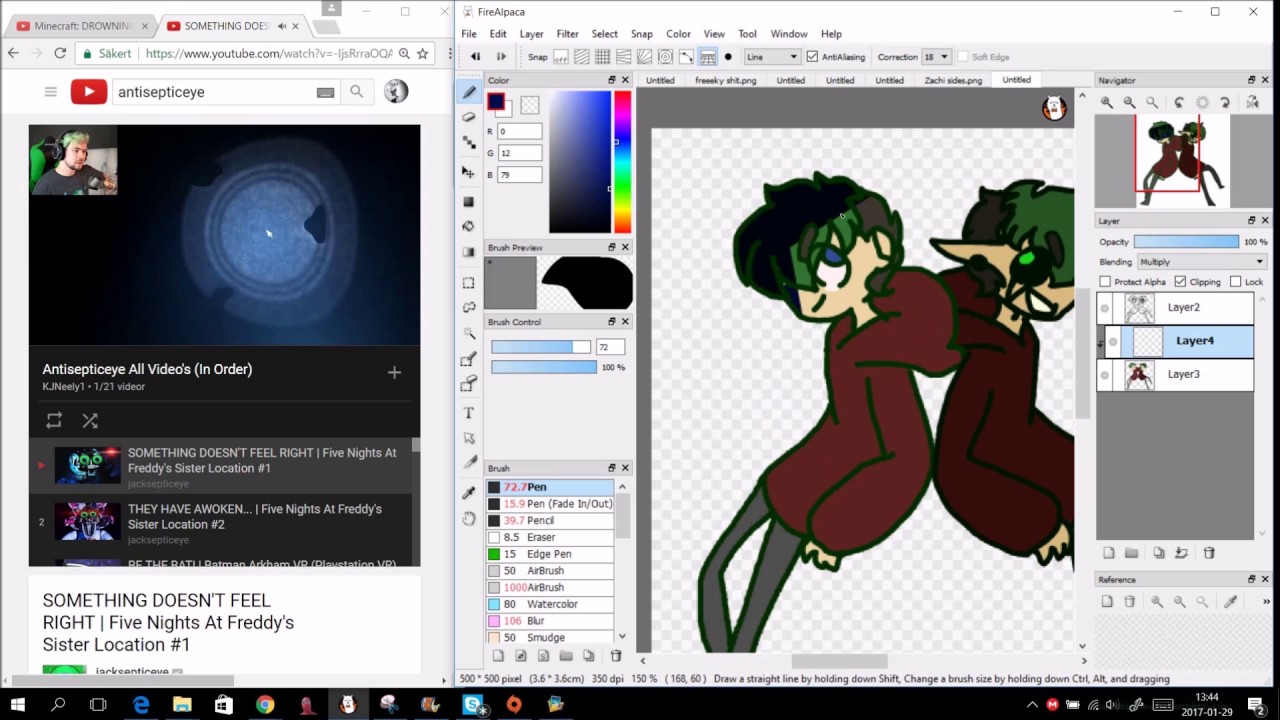Hide Layer2 using its visibility toggle
This screenshot has width=1280, height=720.
coord(1105,308)
